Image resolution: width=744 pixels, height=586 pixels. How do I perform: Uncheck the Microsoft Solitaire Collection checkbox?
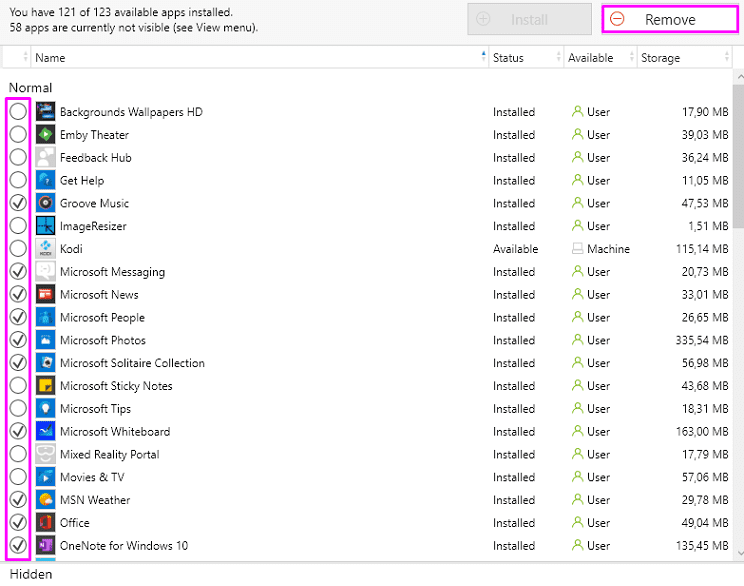pyautogui.click(x=18, y=363)
